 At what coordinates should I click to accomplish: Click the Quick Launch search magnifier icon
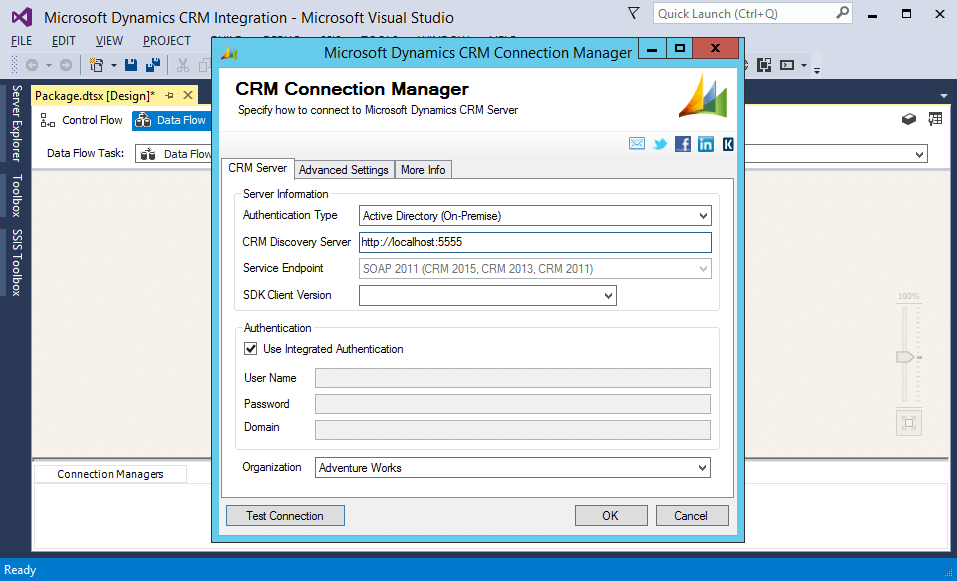[843, 13]
